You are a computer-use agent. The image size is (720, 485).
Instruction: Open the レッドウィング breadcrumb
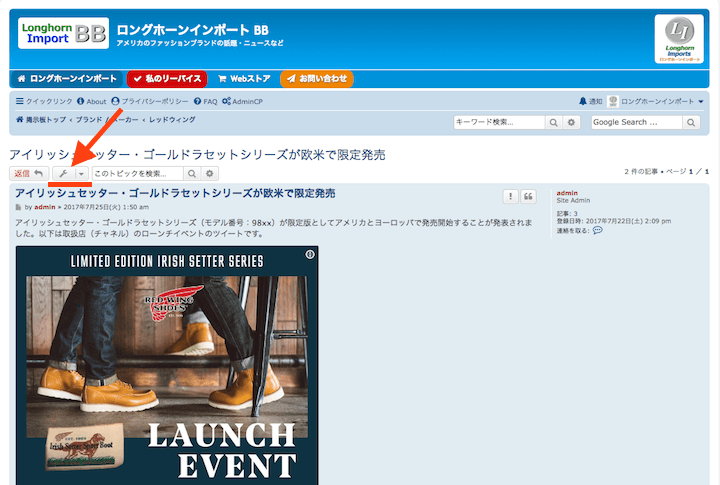[172, 119]
